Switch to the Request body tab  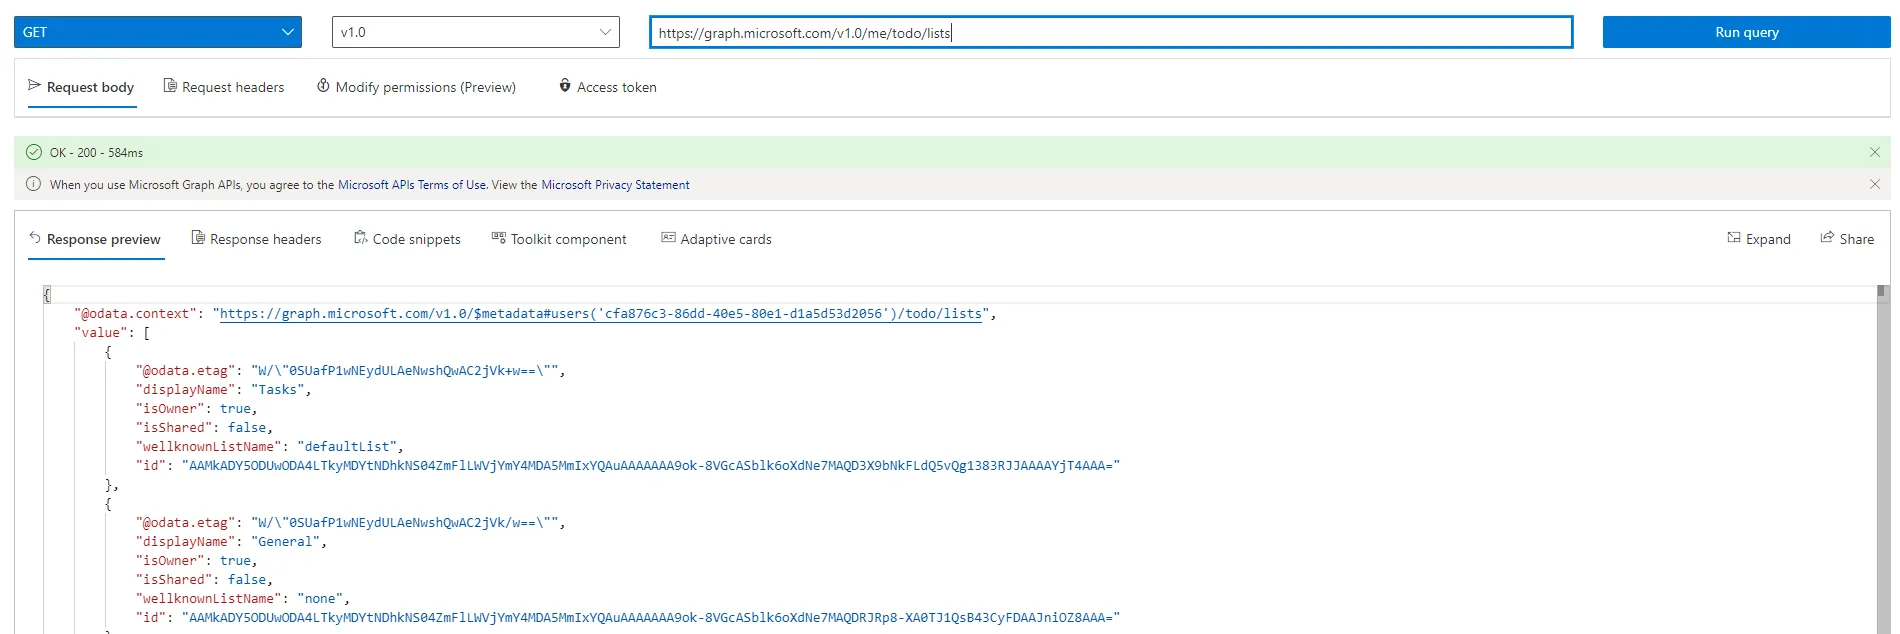81,87
